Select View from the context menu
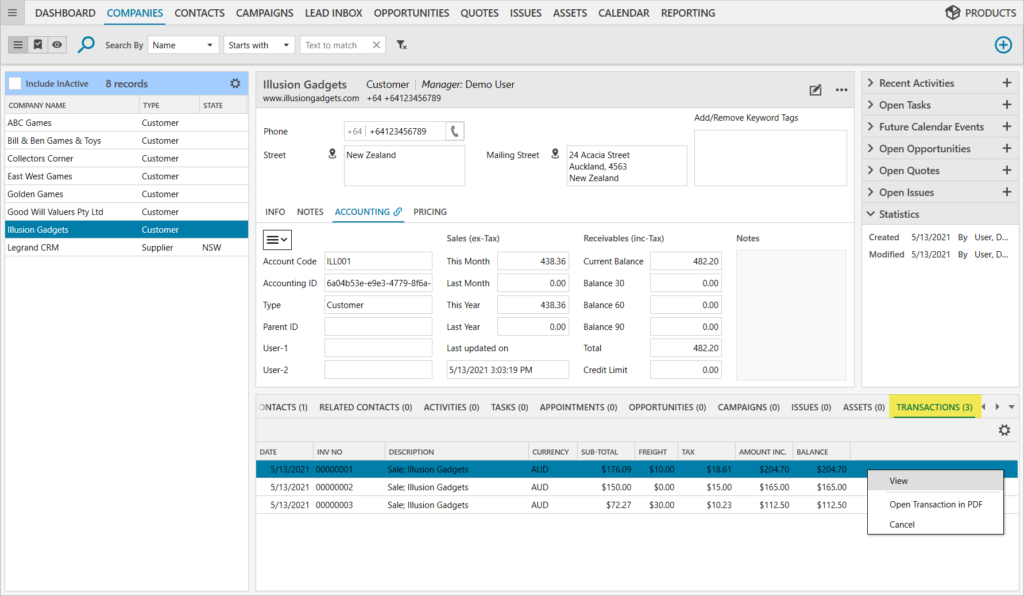The image size is (1024, 596). 898,481
